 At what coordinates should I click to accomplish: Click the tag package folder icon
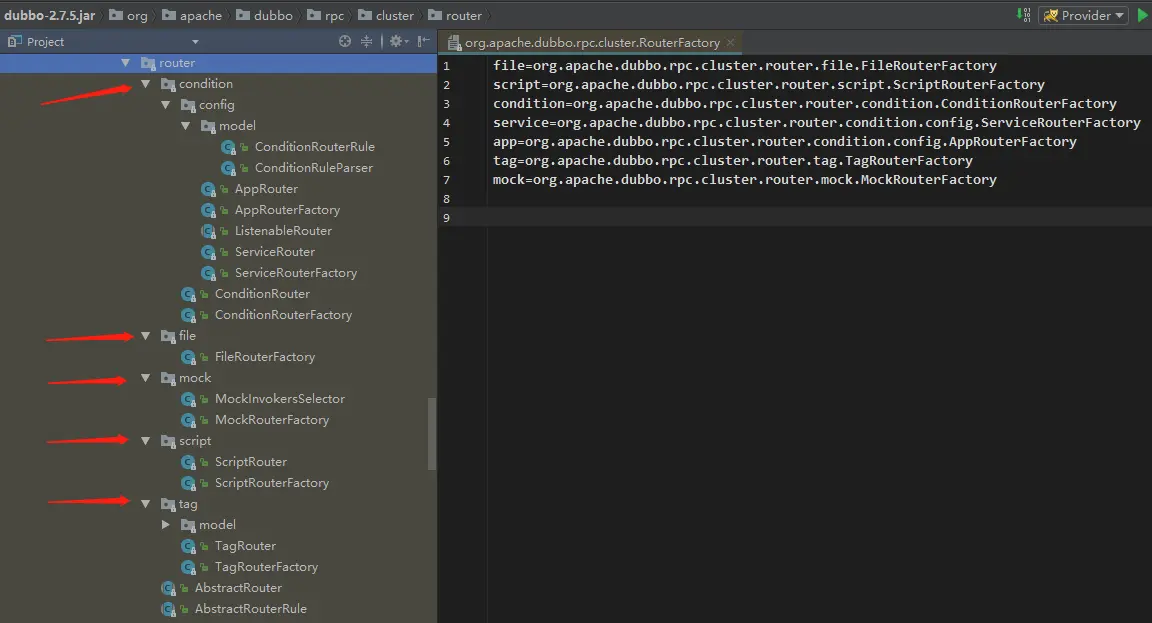click(x=168, y=505)
